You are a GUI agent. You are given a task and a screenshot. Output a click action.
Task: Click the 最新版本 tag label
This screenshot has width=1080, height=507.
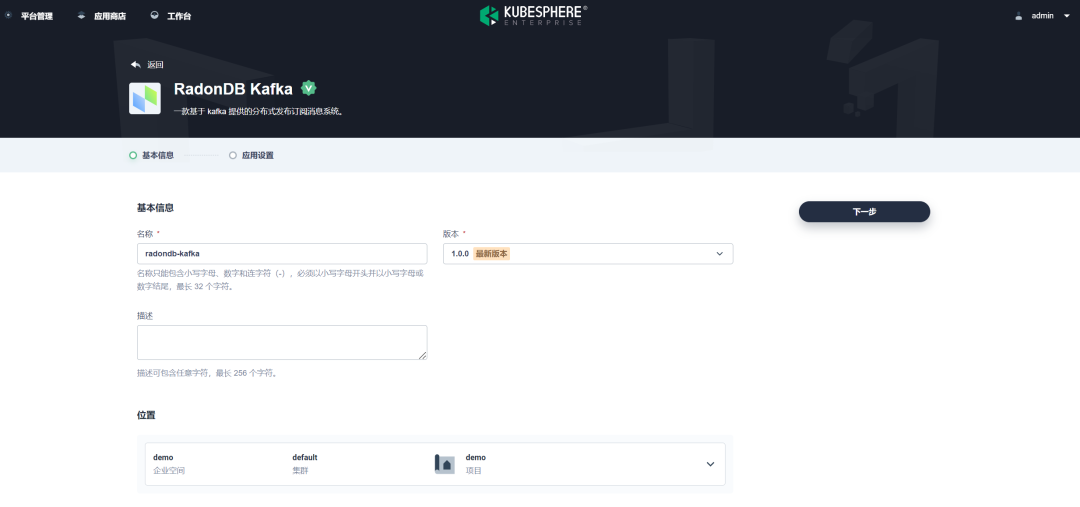pos(491,254)
